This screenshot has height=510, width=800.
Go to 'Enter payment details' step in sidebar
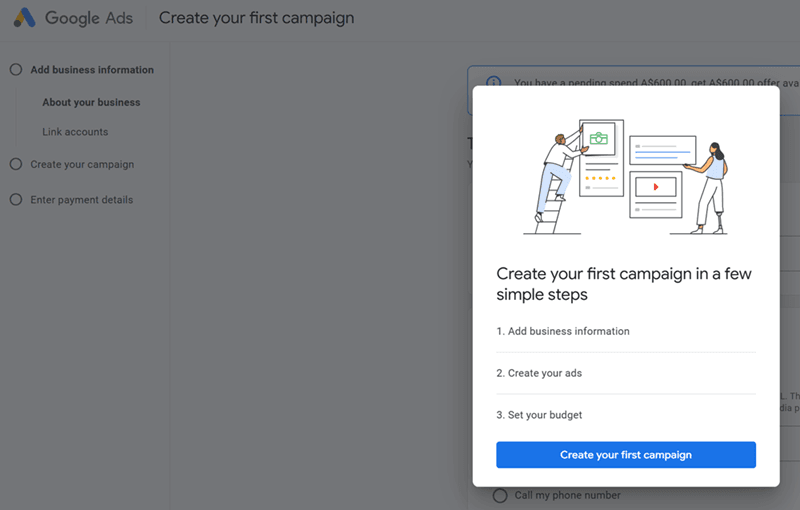coord(81,200)
